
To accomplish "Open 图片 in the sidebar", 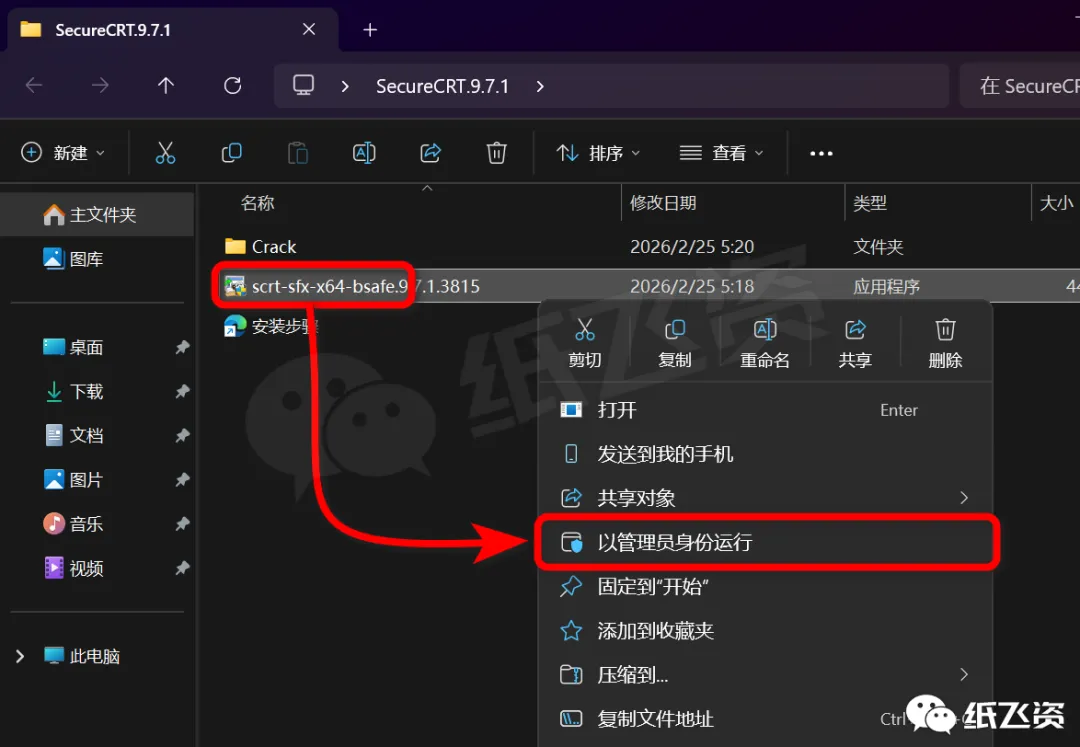I will click(86, 480).
